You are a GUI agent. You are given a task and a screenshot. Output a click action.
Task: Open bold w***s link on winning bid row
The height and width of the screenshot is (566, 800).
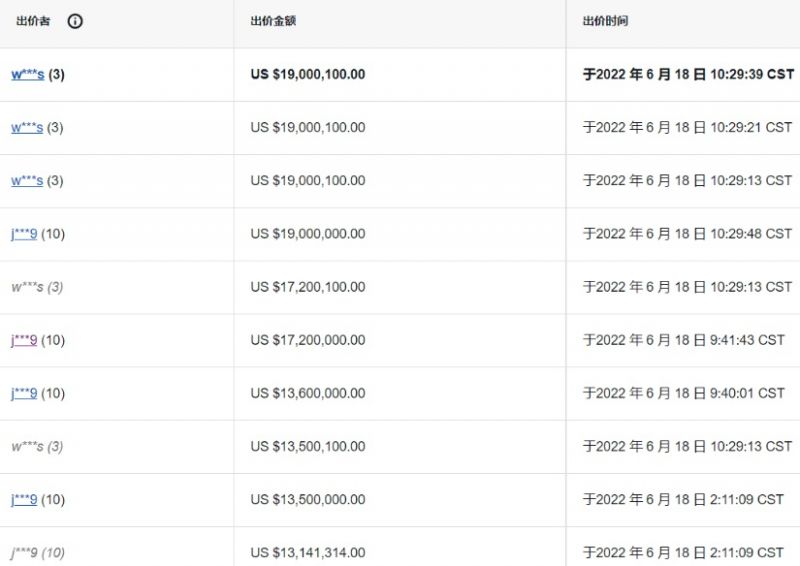pos(28,75)
